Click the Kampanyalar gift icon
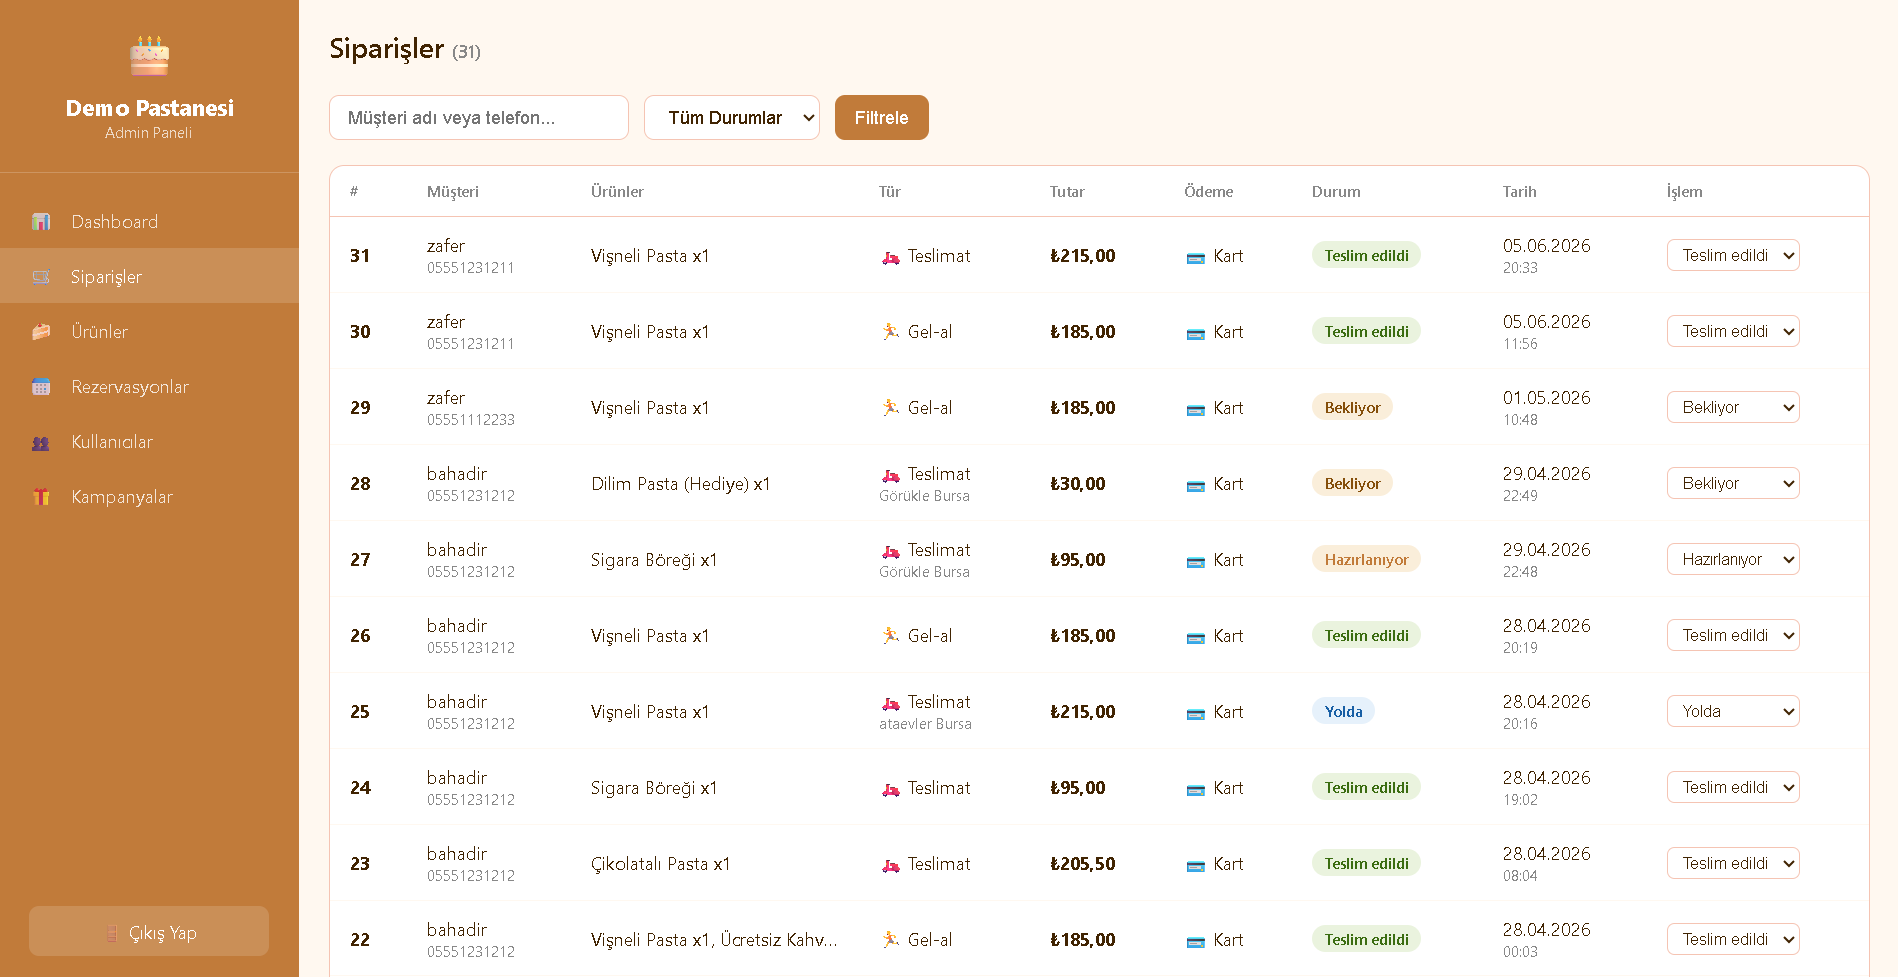 41,497
